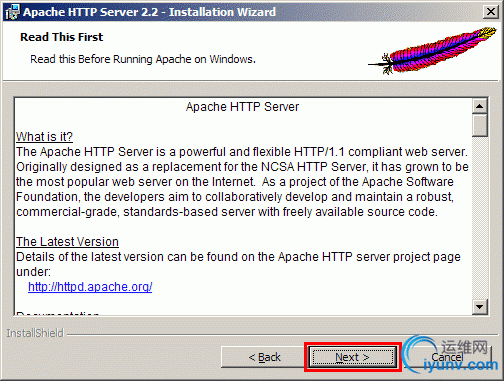This screenshot has height=381, width=504.
Task: Cancel the installation wizard
Action: click(447, 357)
